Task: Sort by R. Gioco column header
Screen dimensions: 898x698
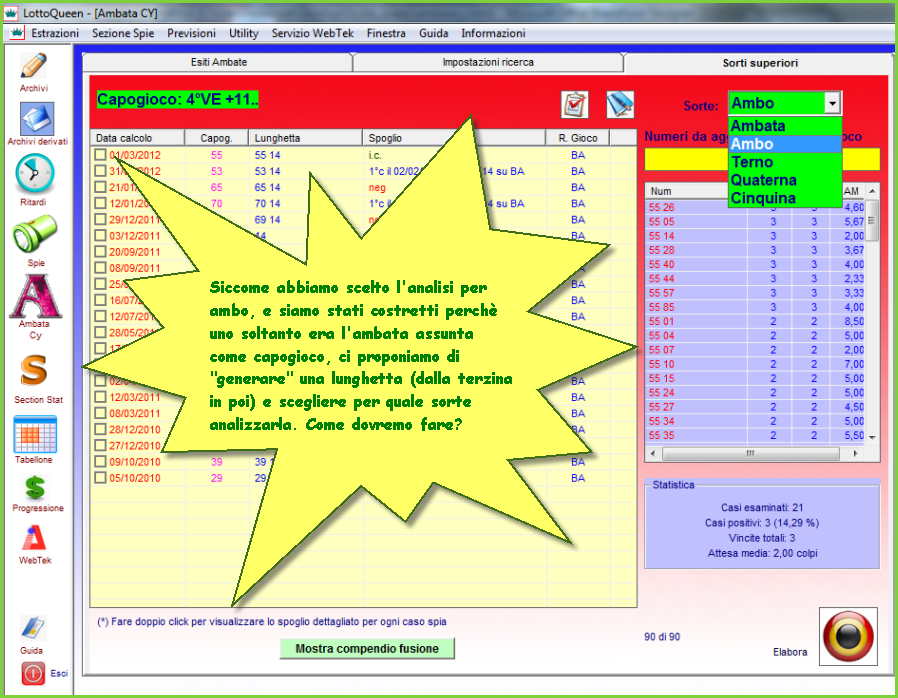Action: 578,138
